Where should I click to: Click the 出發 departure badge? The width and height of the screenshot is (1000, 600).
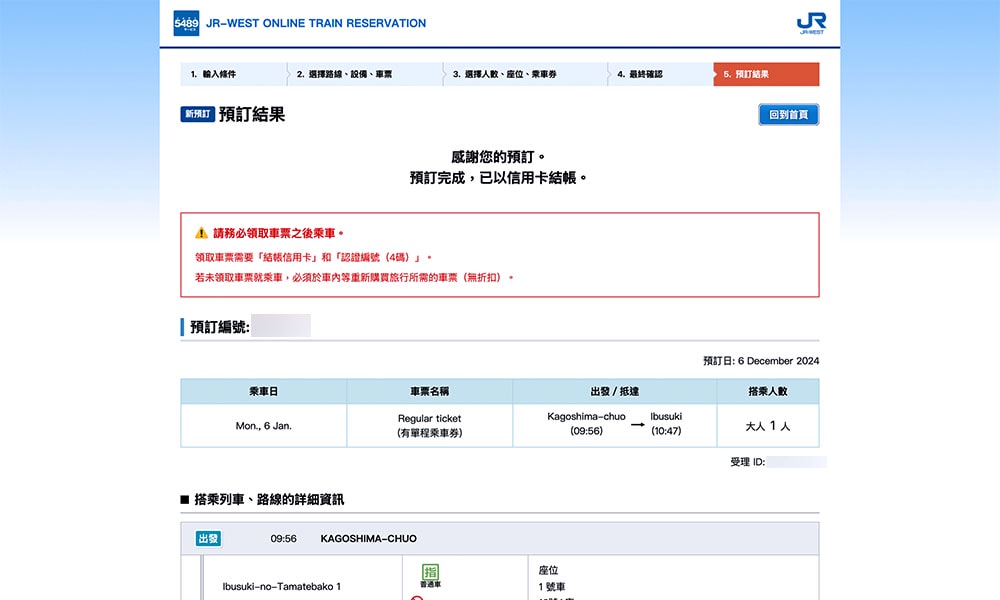pos(208,539)
